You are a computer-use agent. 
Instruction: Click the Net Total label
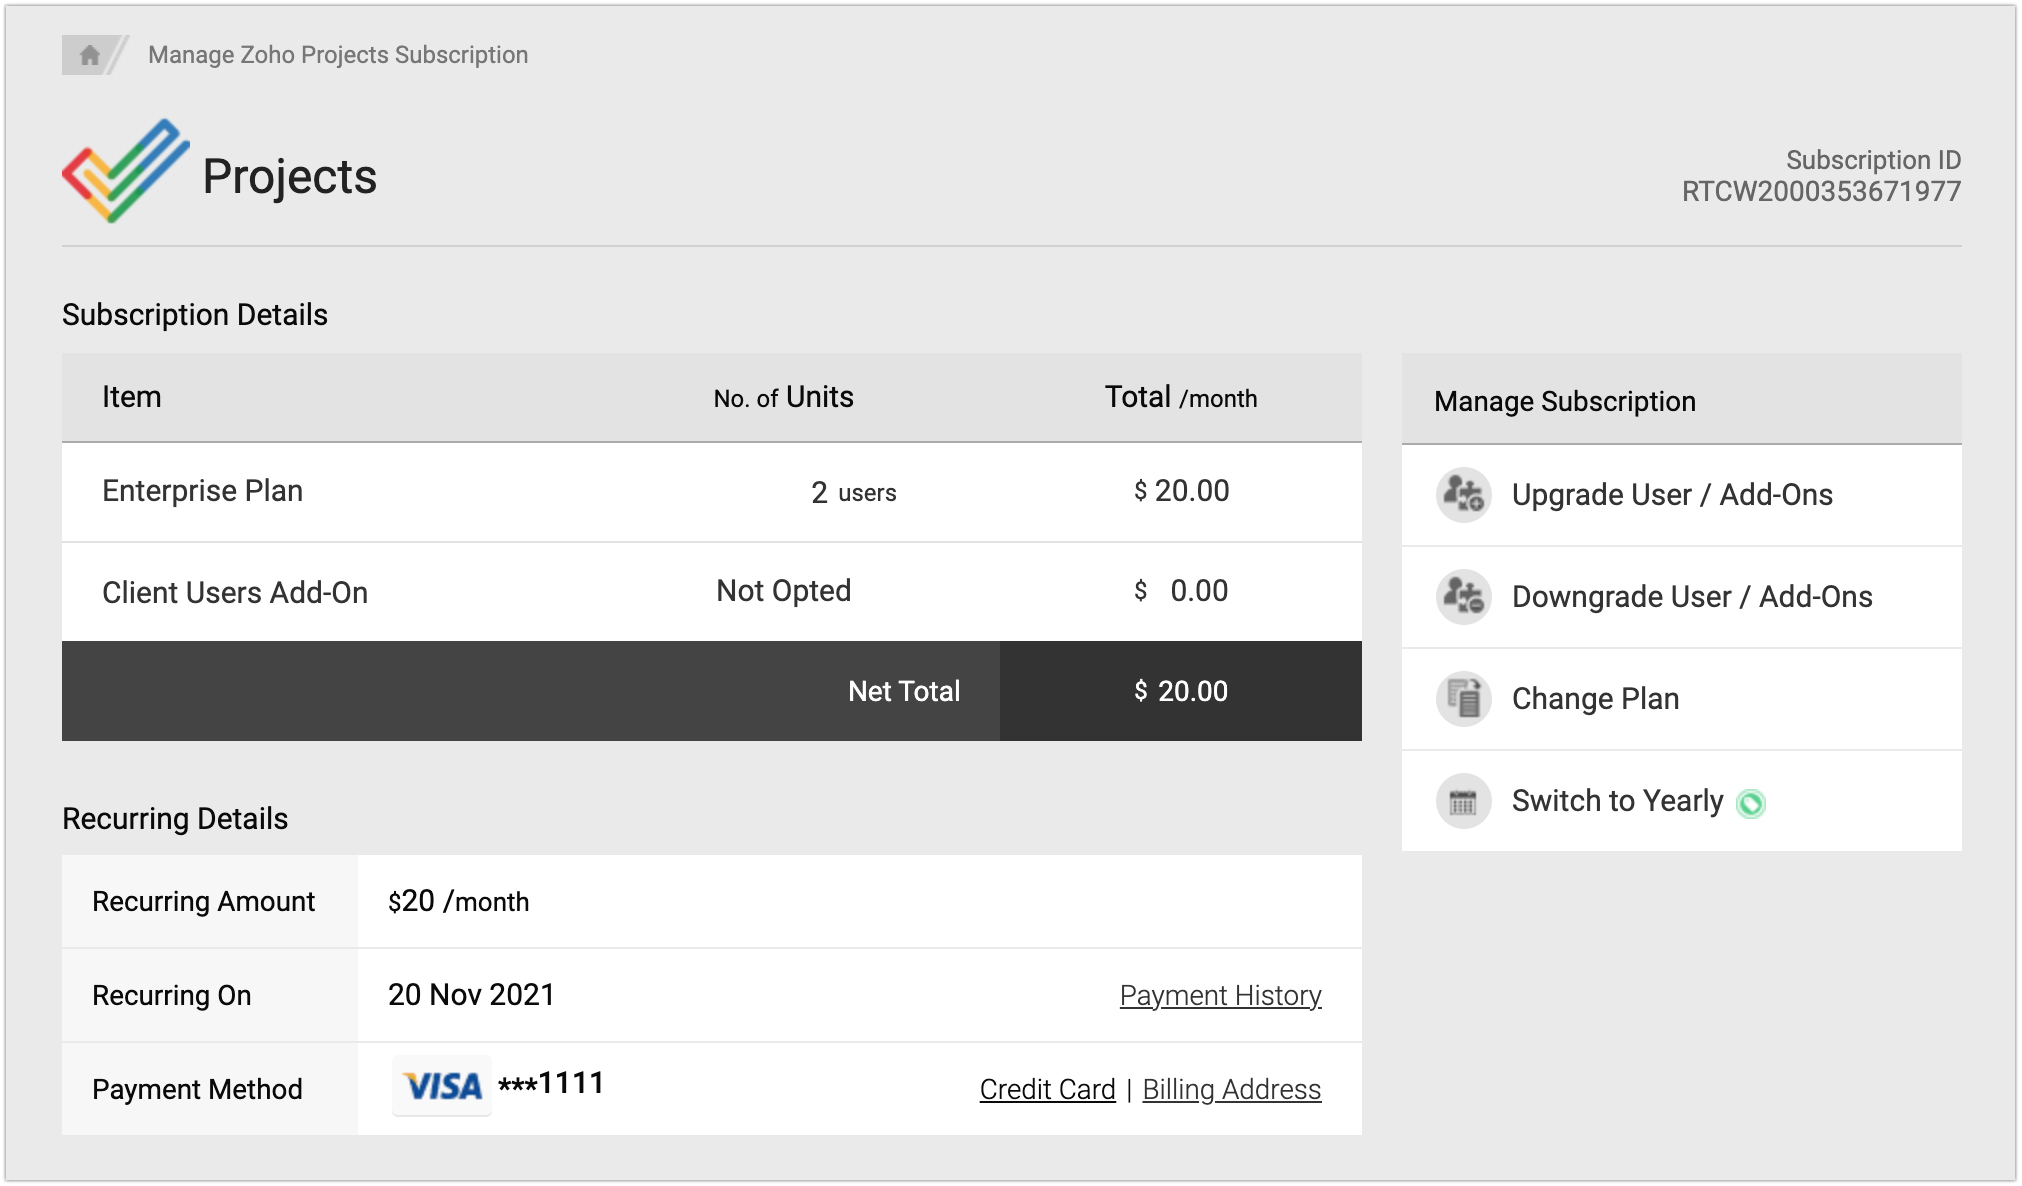tap(904, 691)
